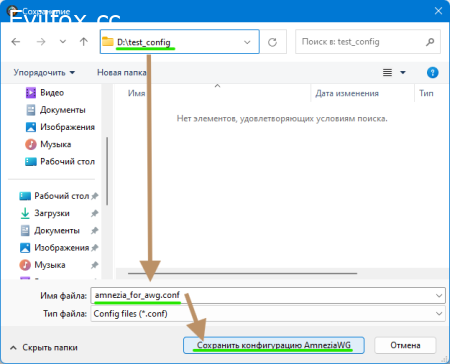Click the horizontal scrollbar of file list

coord(242,273)
